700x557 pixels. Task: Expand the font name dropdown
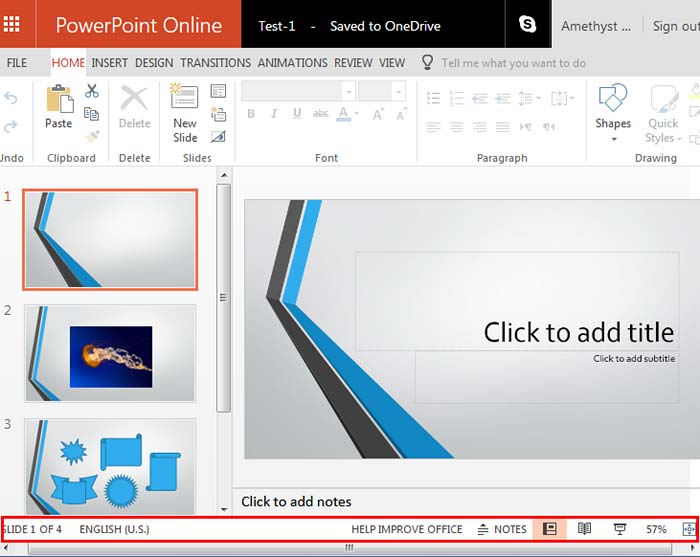coord(348,92)
